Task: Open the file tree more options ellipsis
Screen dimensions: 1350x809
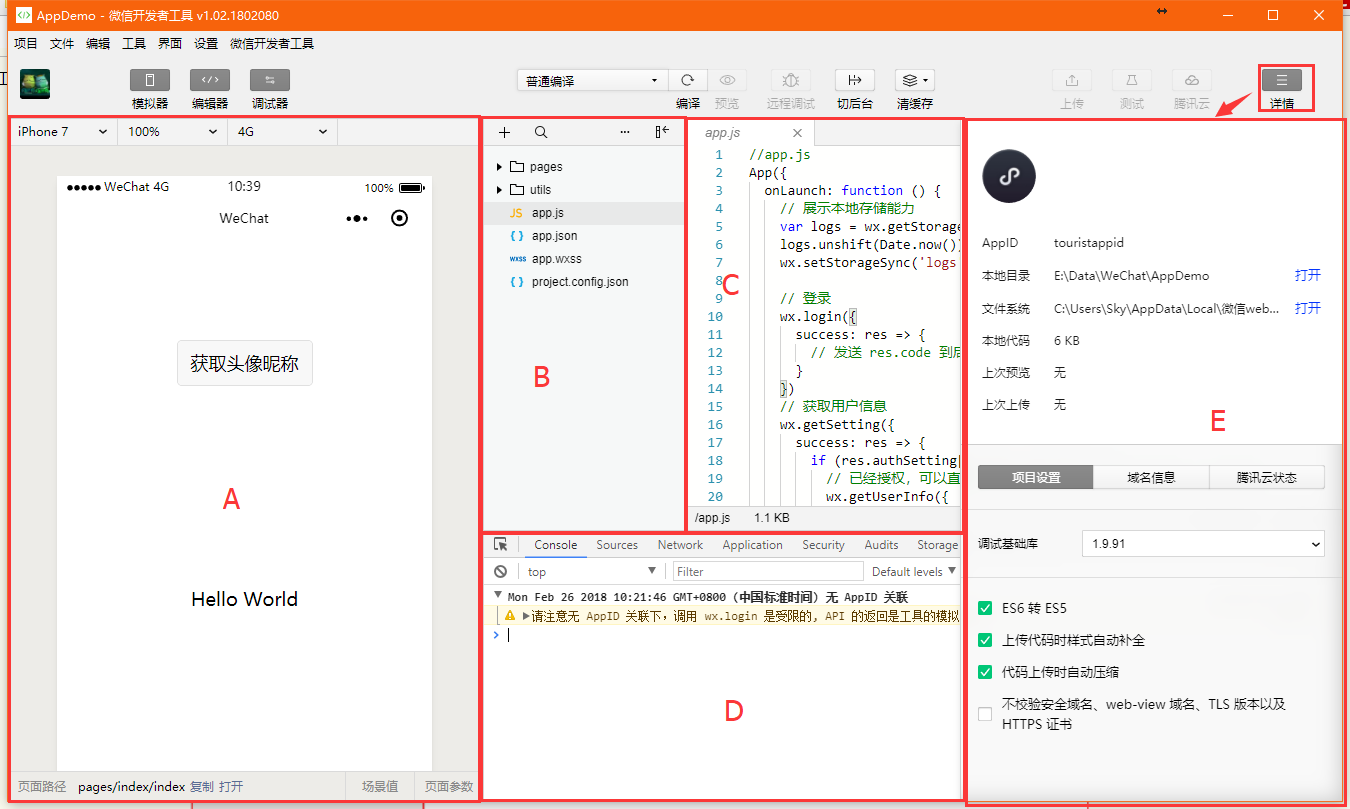Action: tap(625, 132)
